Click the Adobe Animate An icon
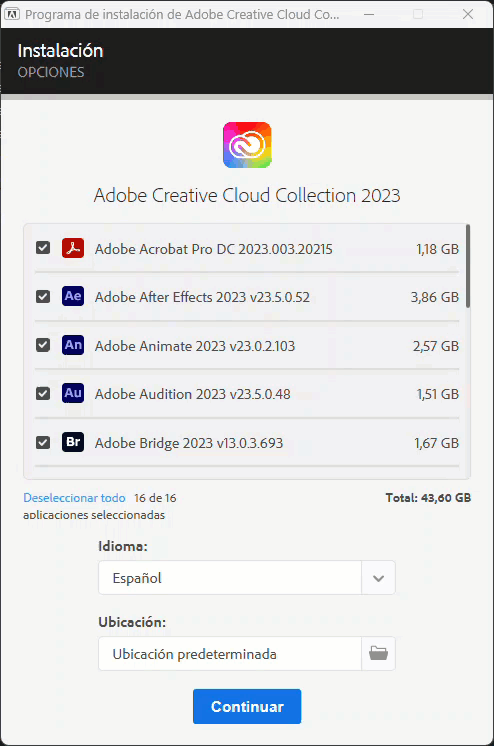Screen dimensions: 494x746 [73, 345]
